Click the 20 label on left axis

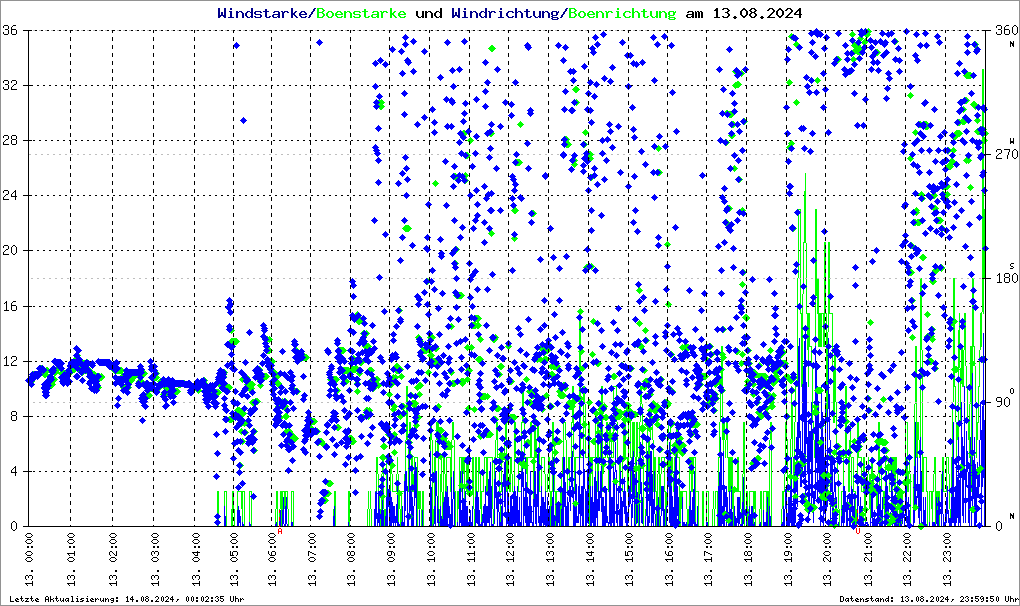click(13, 251)
